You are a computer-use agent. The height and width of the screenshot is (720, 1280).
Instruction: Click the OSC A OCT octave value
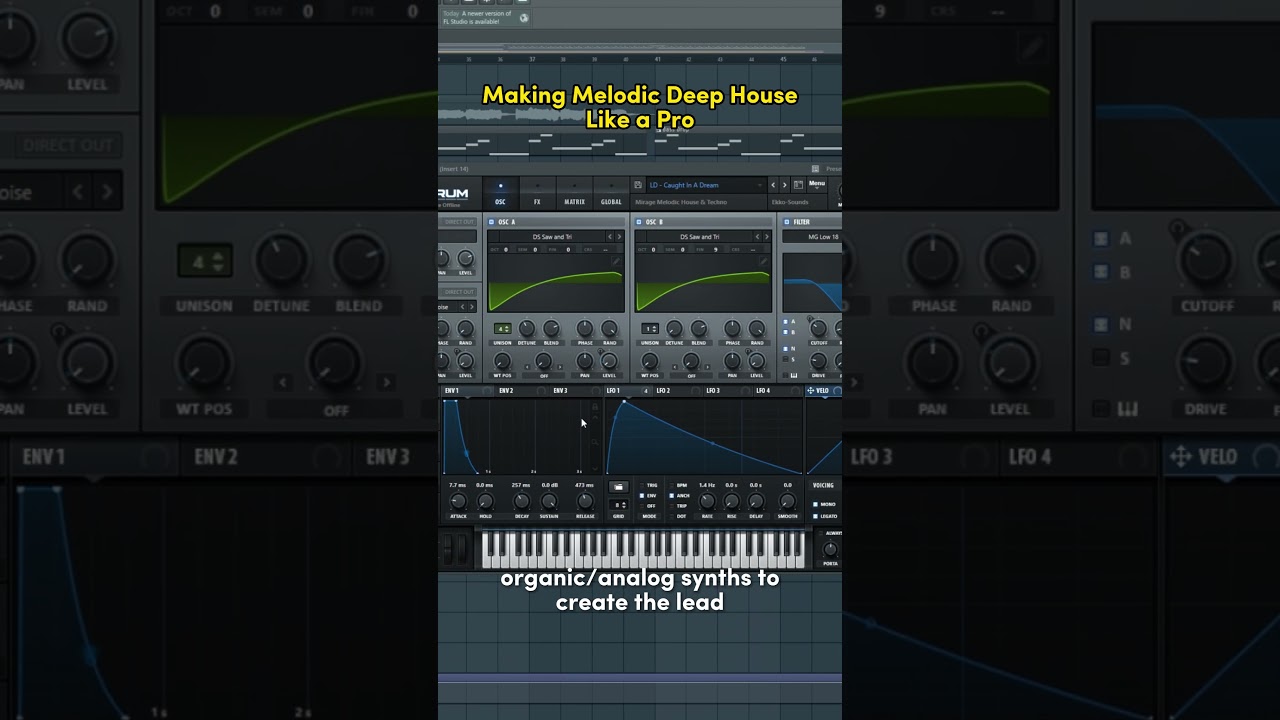coord(506,250)
